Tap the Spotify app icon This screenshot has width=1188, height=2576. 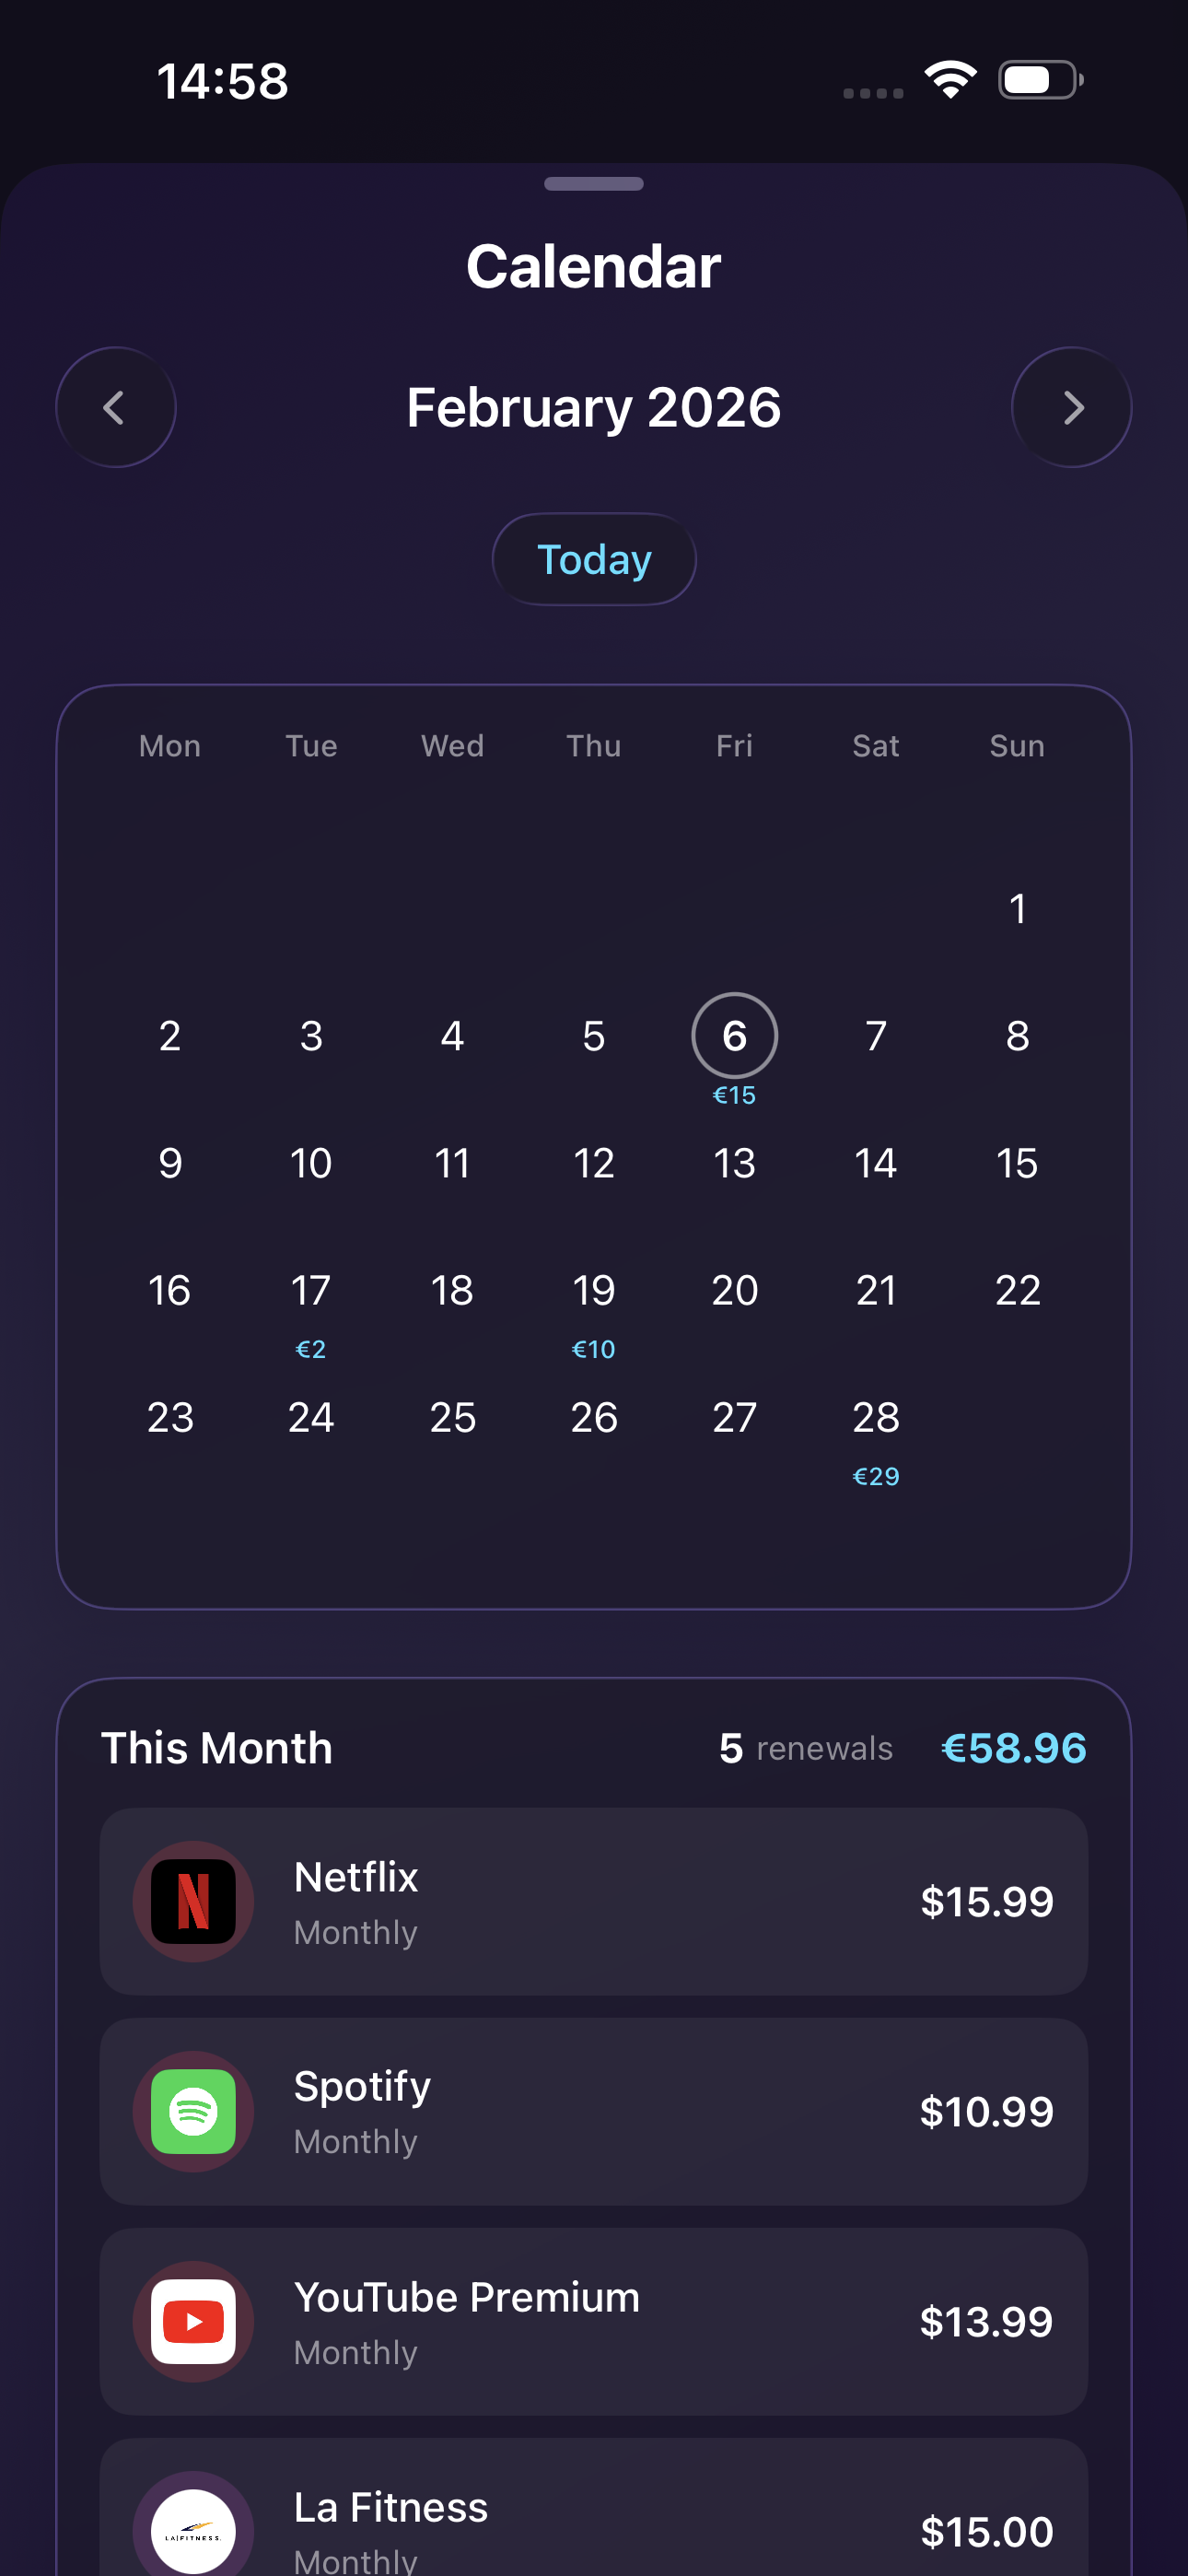[193, 2112]
